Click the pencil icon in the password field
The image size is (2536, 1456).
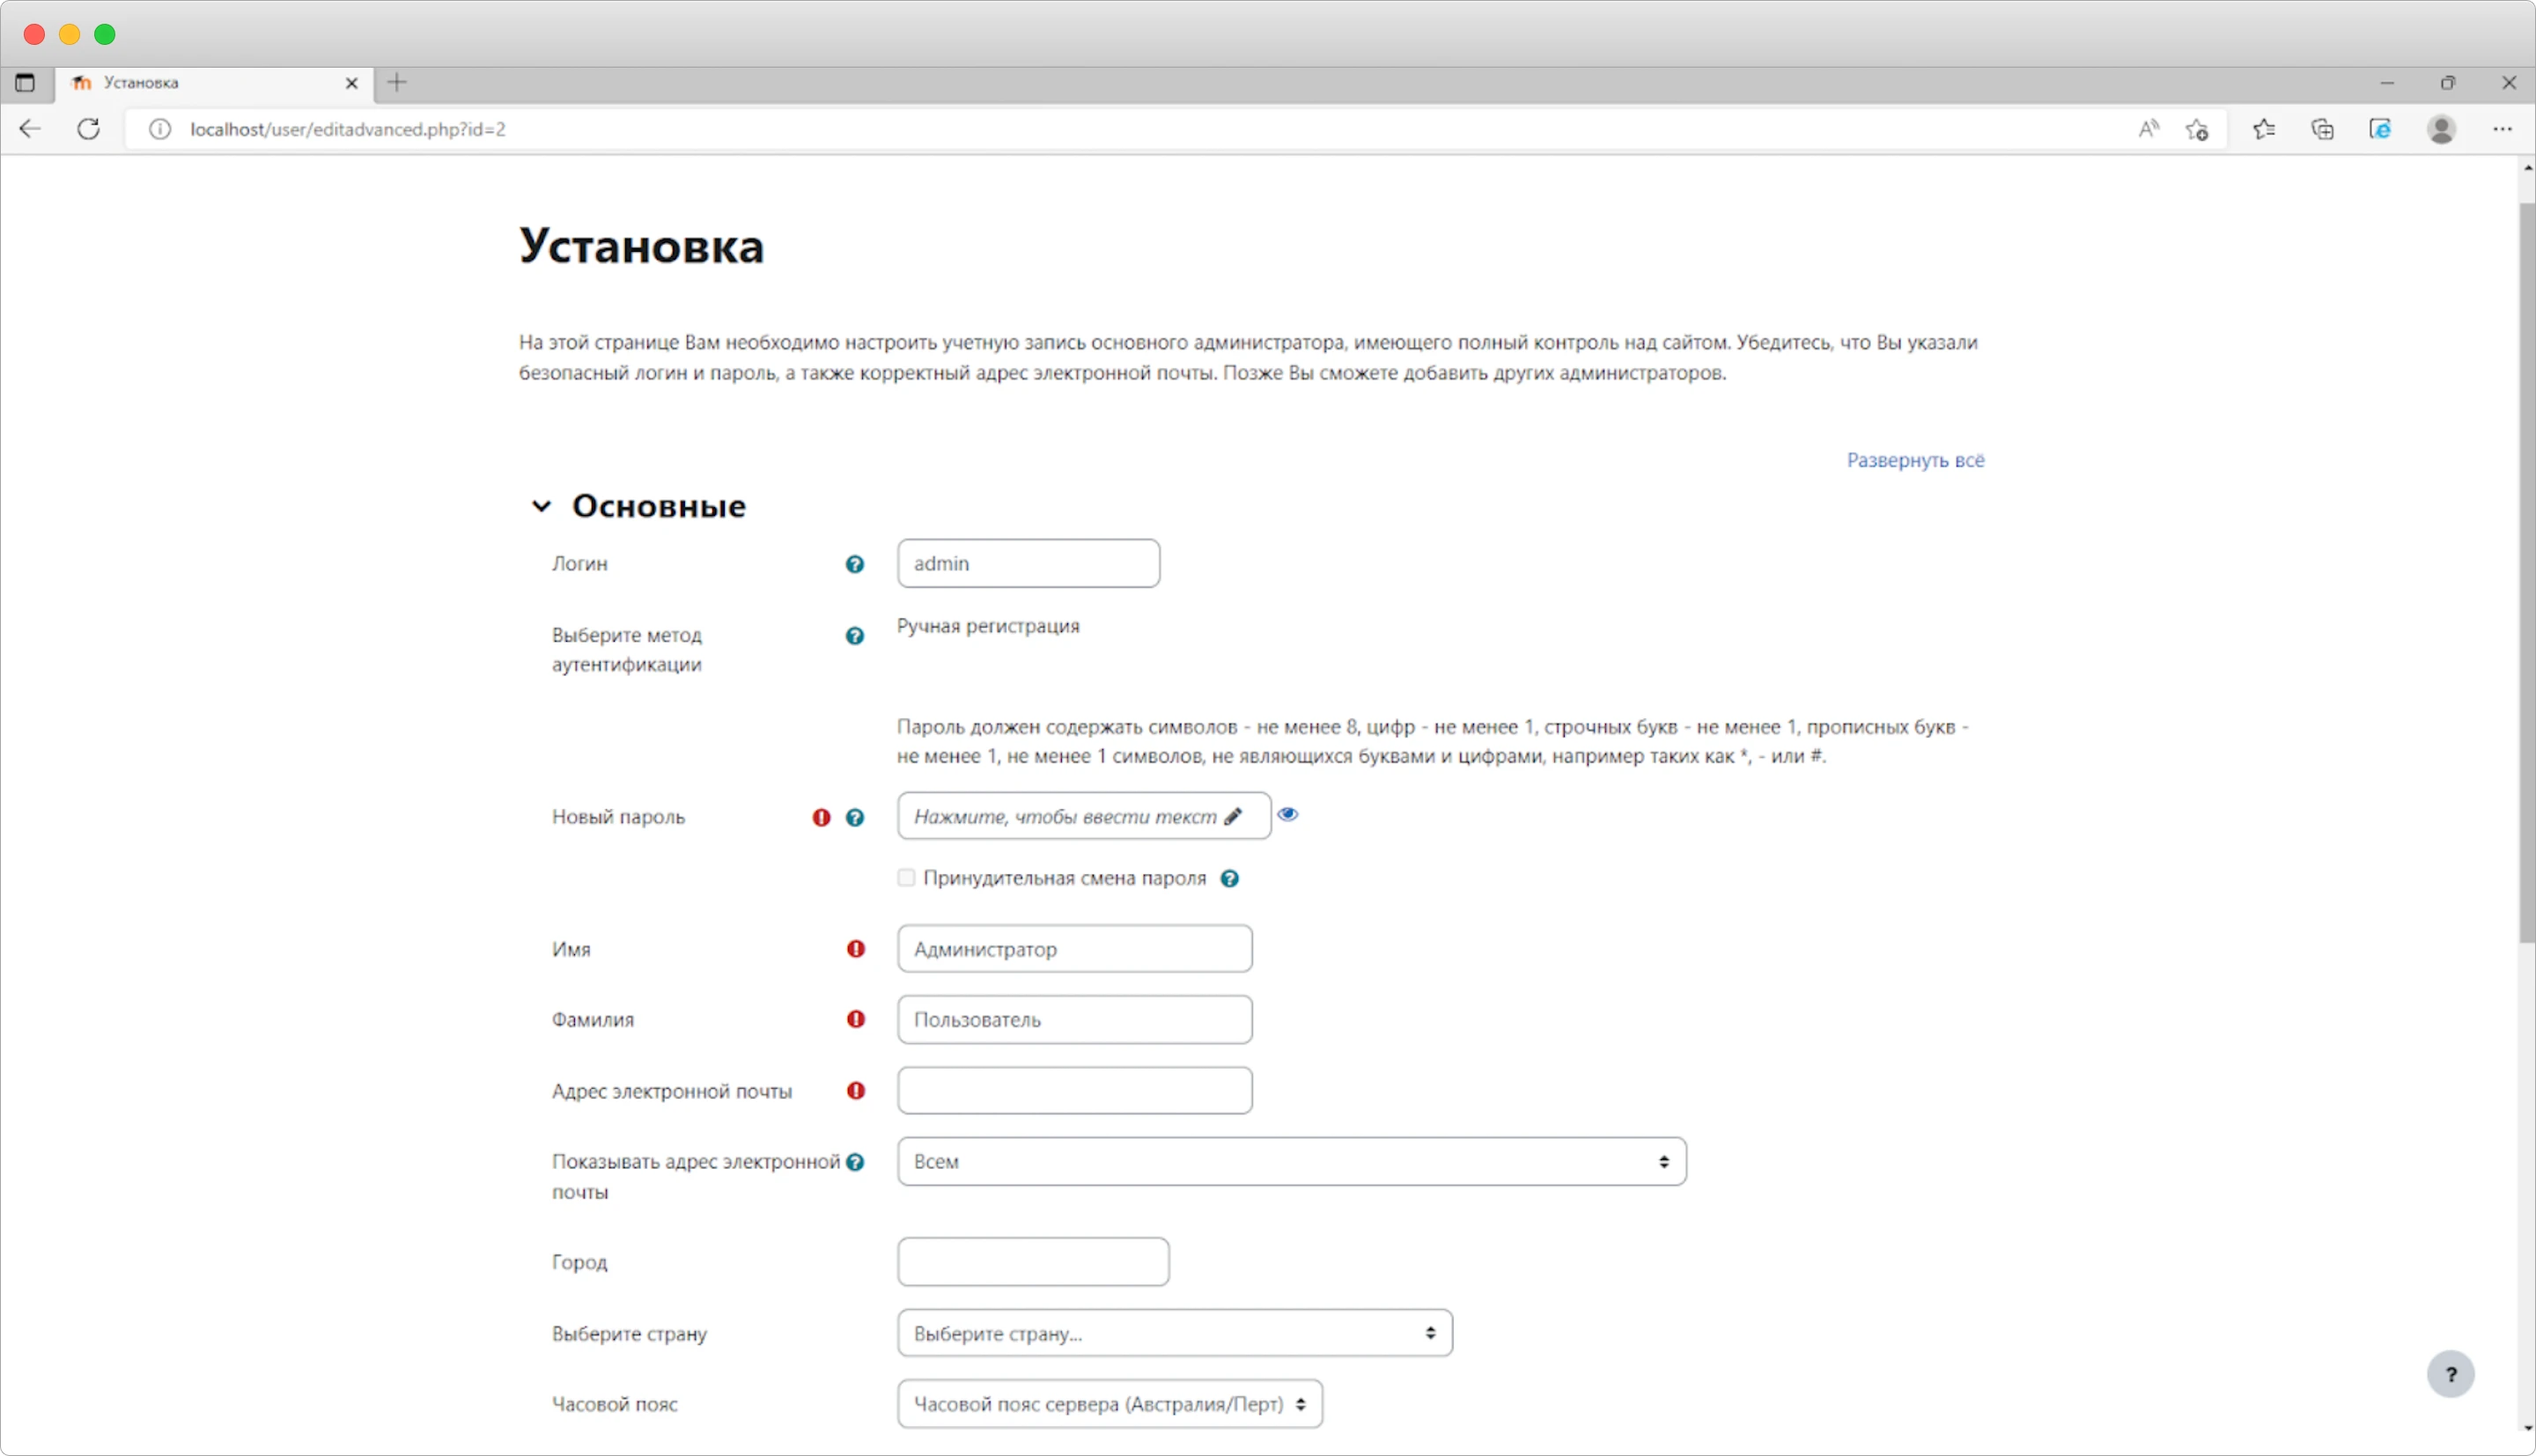[1231, 815]
